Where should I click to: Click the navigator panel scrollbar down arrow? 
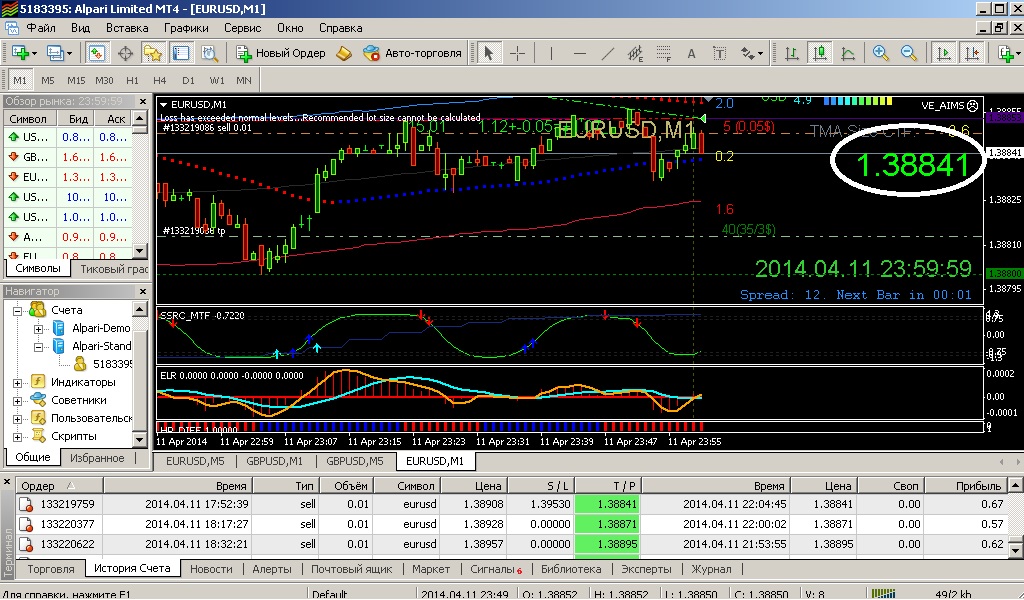140,440
